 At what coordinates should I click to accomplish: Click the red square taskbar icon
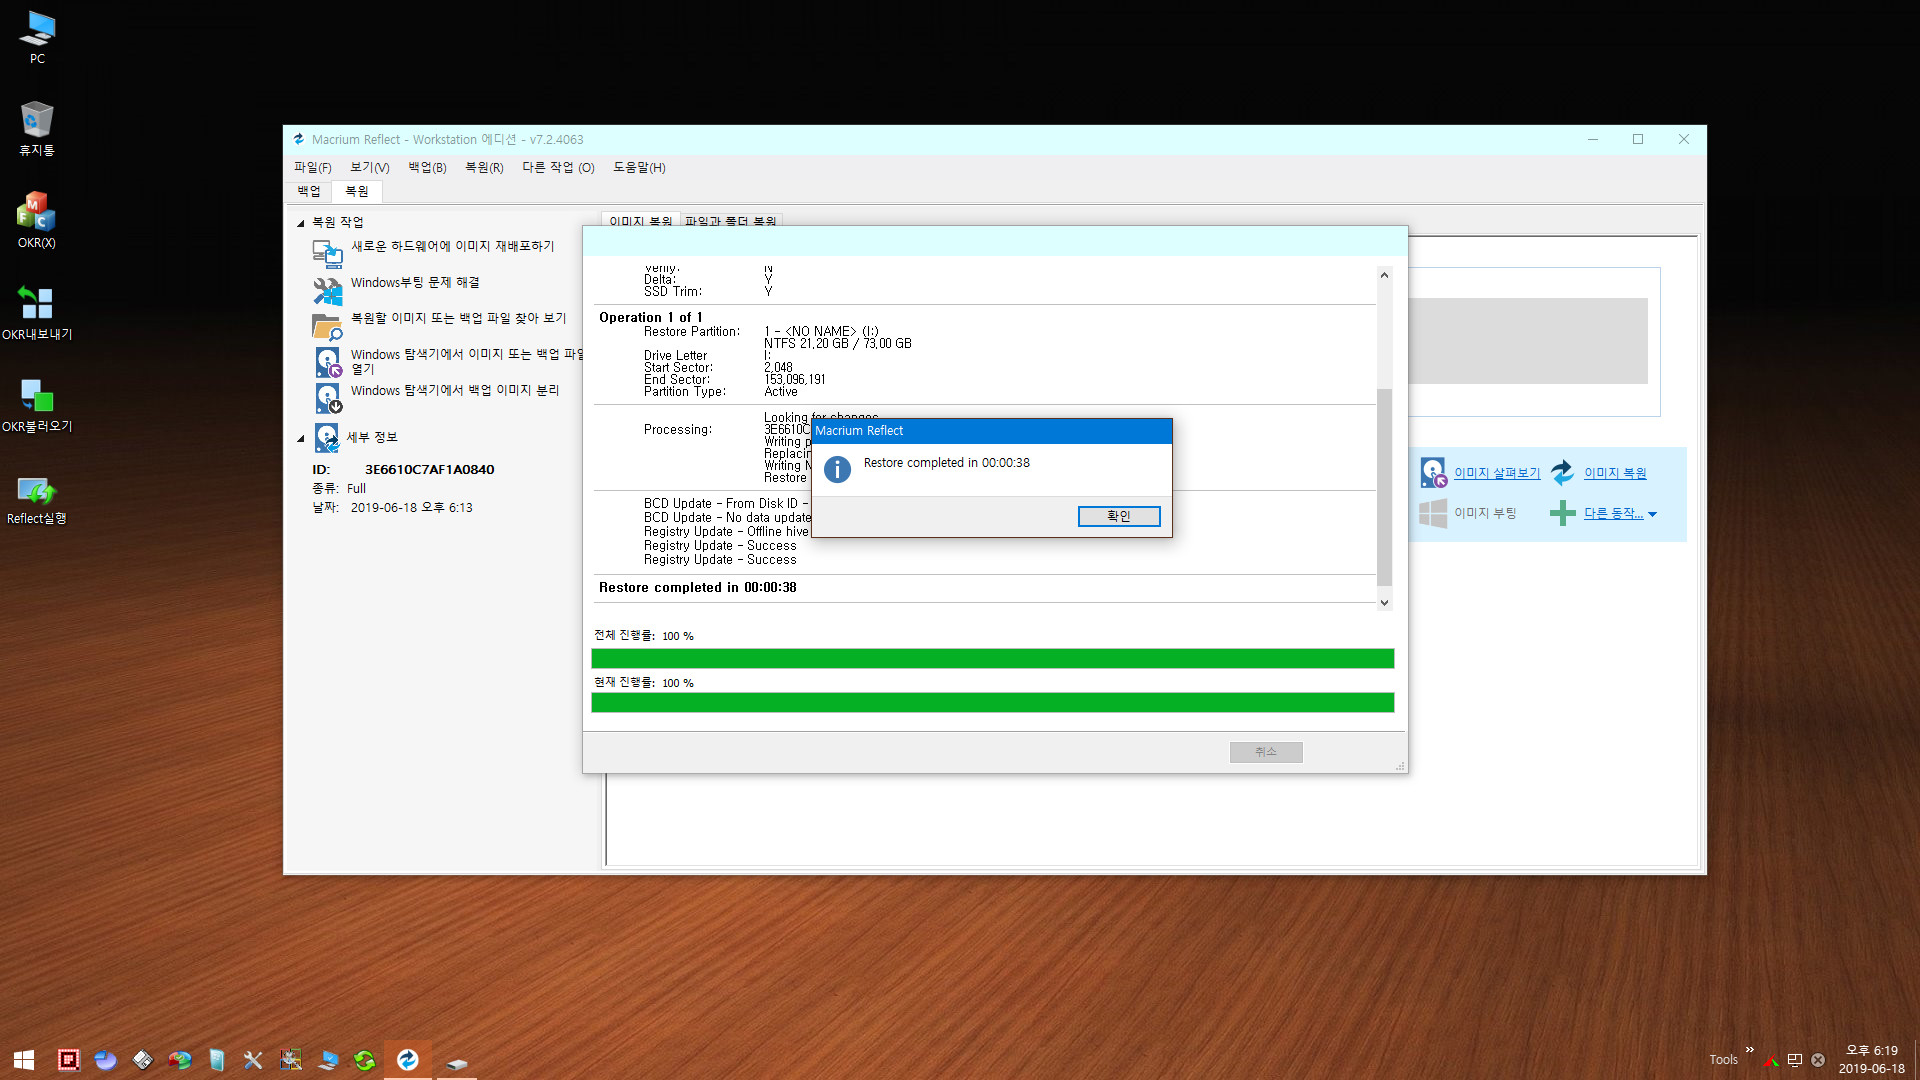pyautogui.click(x=68, y=1060)
